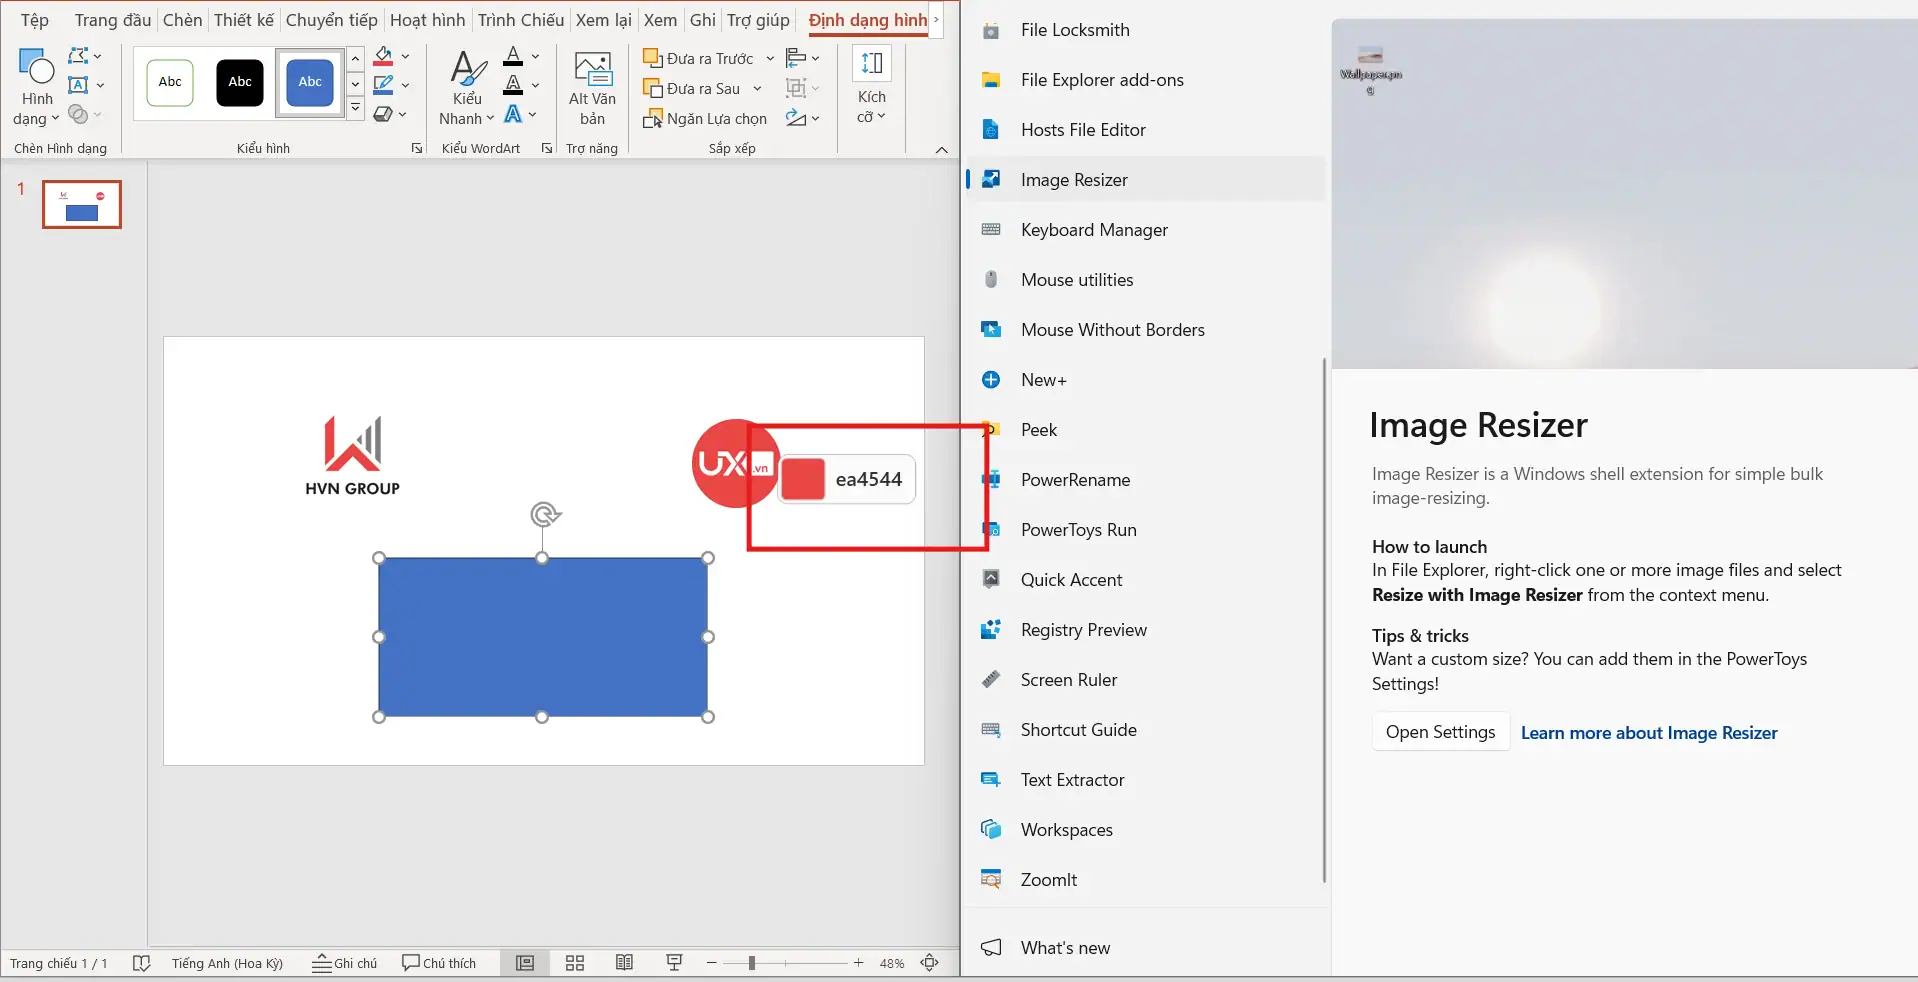Open the Shape Fill color icon
The height and width of the screenshot is (982, 1918).
pos(384,56)
